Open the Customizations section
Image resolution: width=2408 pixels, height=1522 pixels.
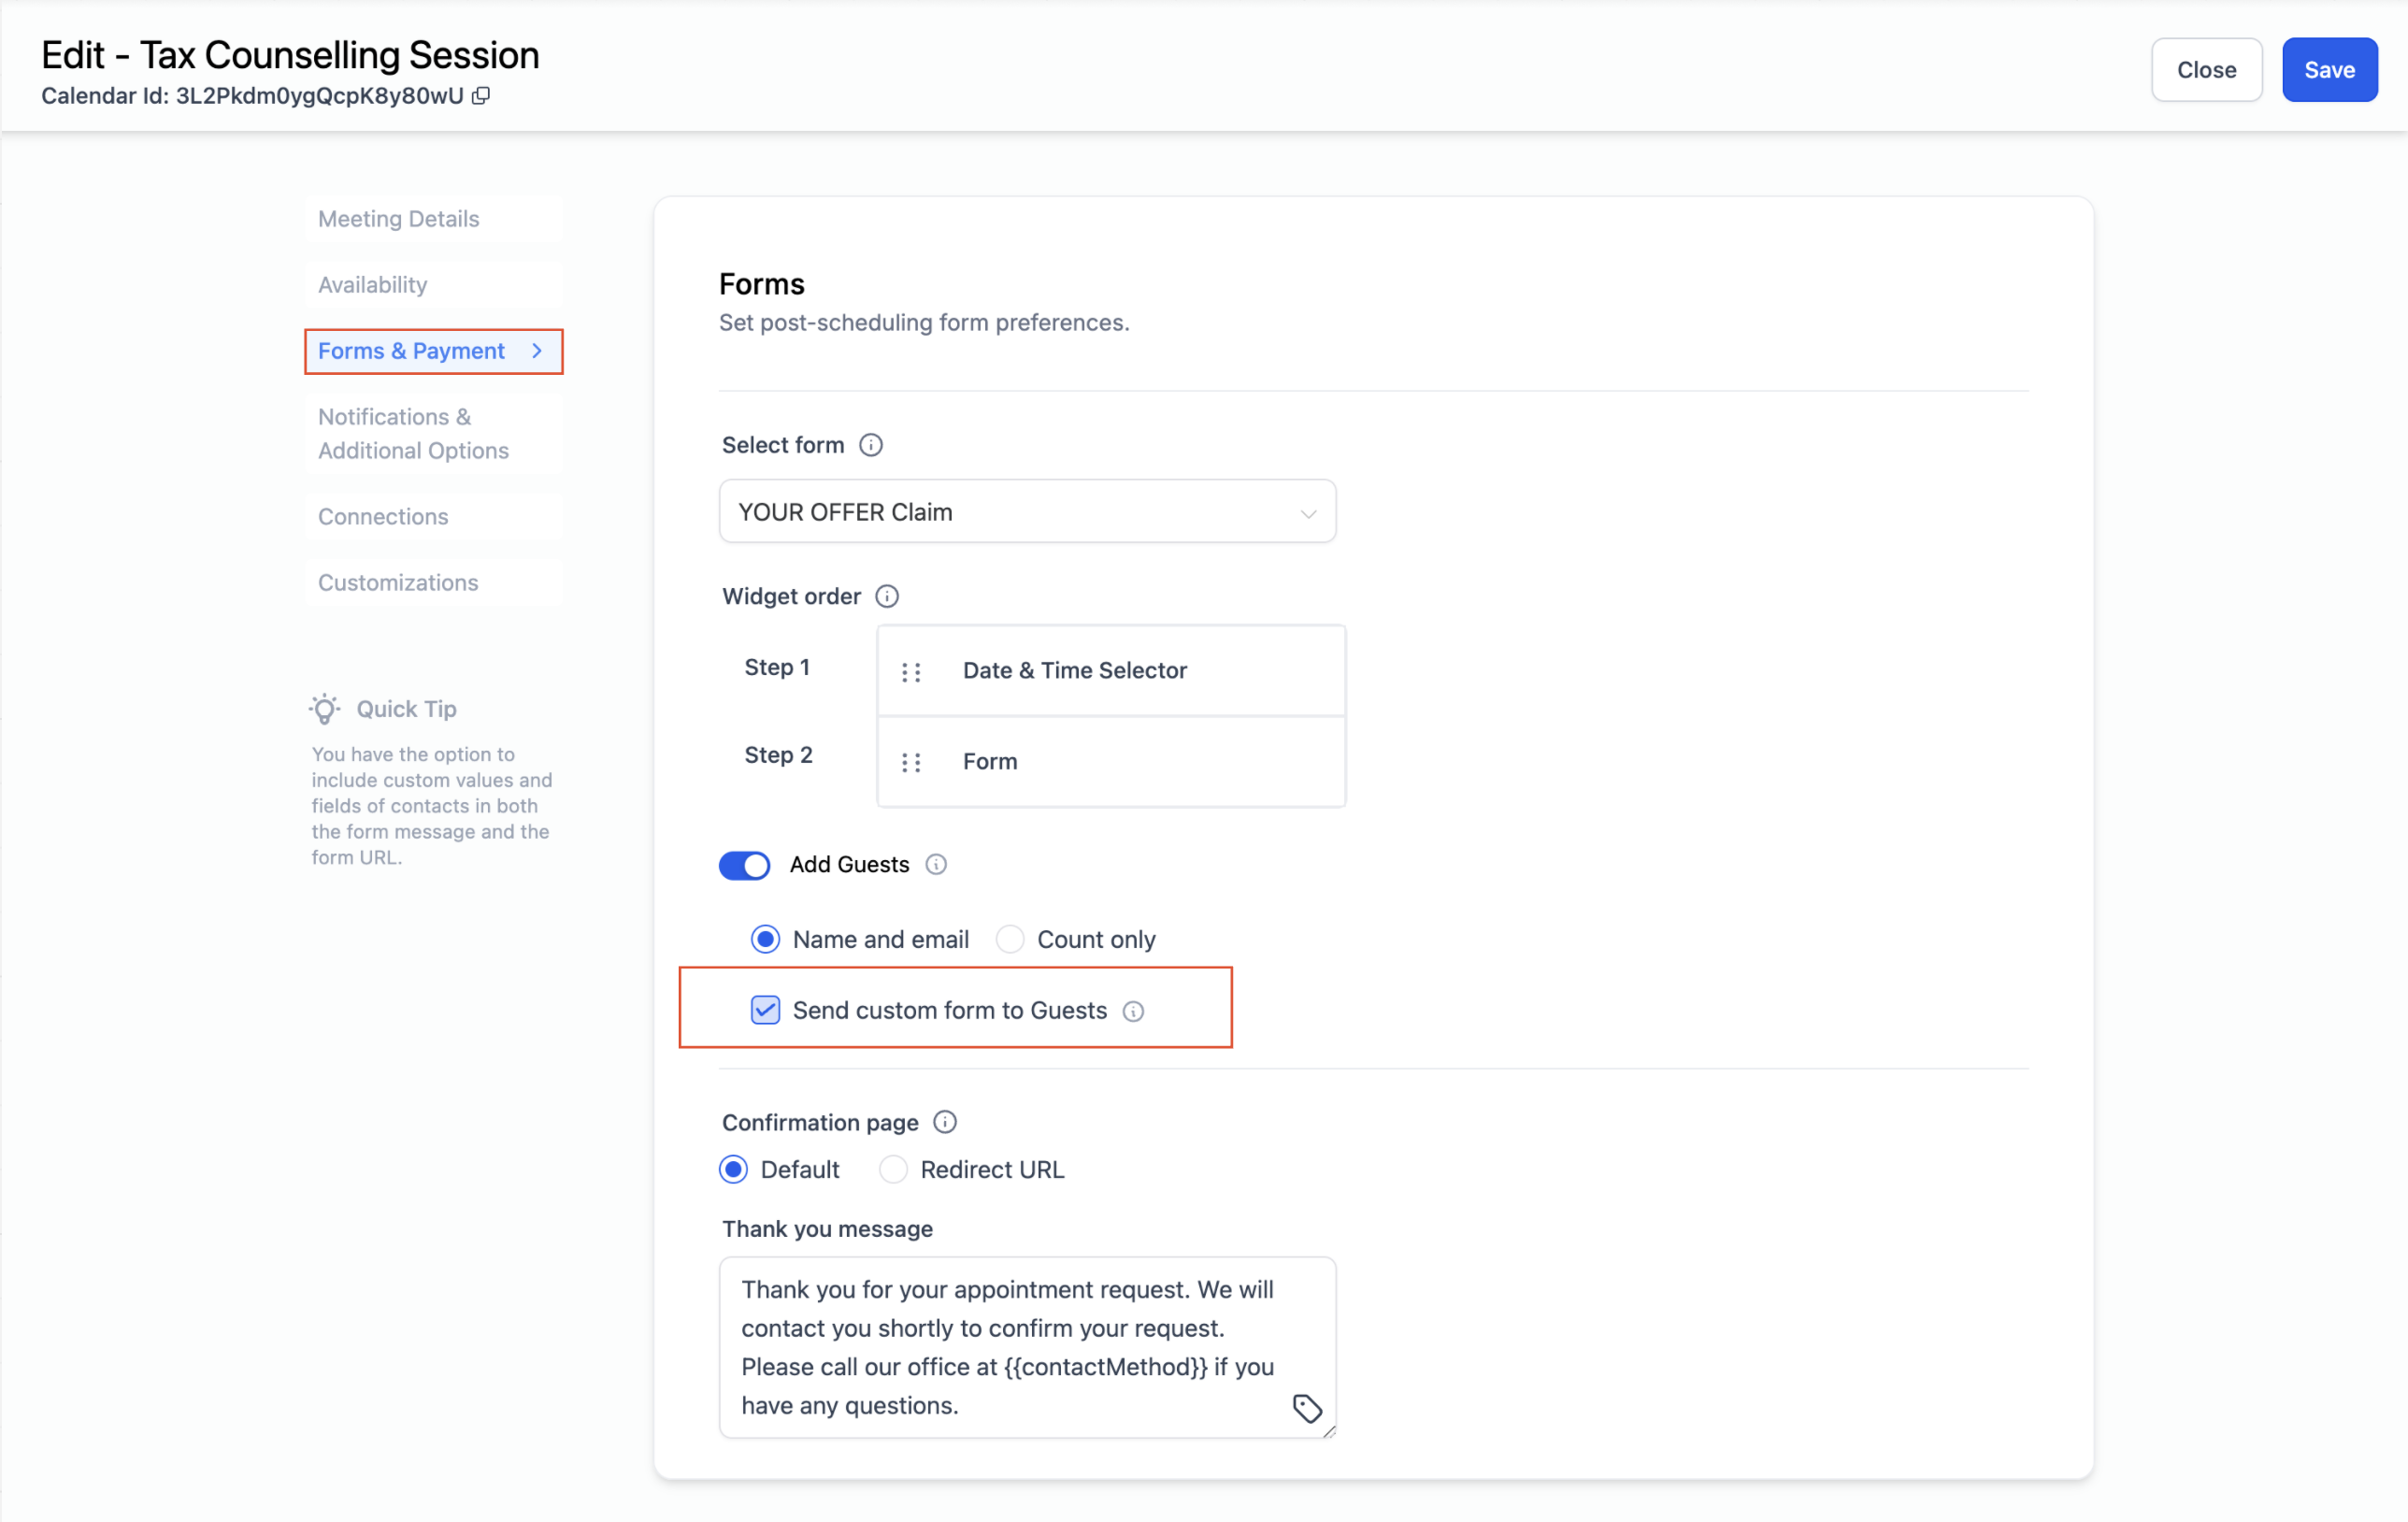pos(398,583)
